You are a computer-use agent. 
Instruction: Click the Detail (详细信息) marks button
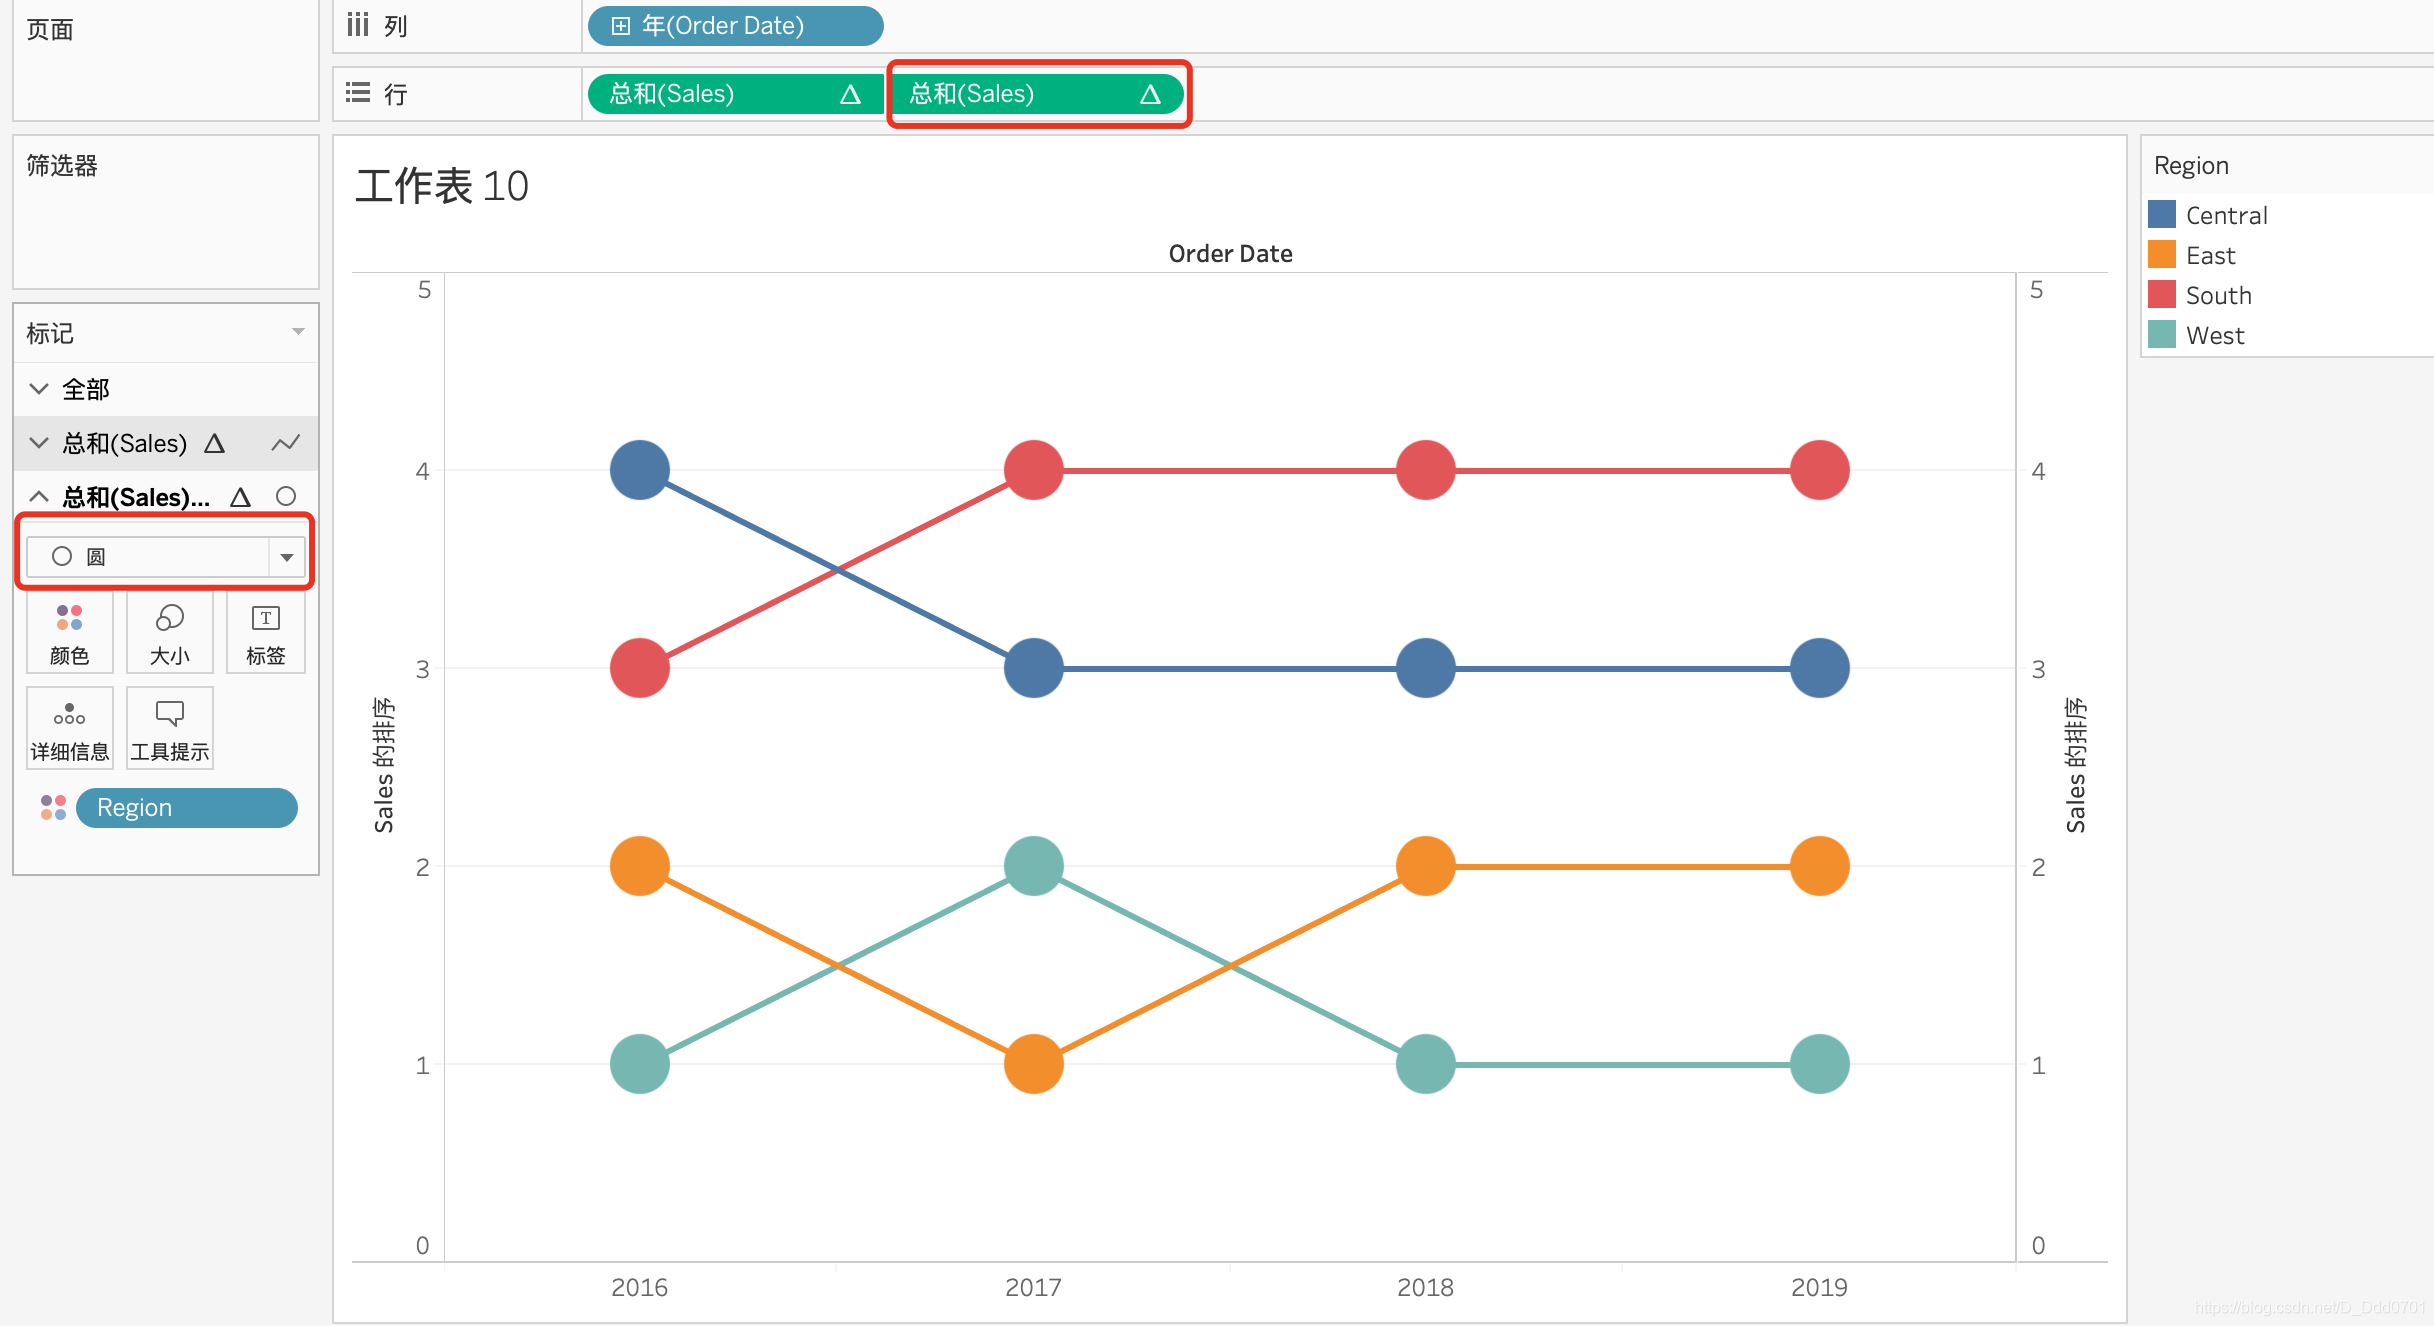point(69,729)
